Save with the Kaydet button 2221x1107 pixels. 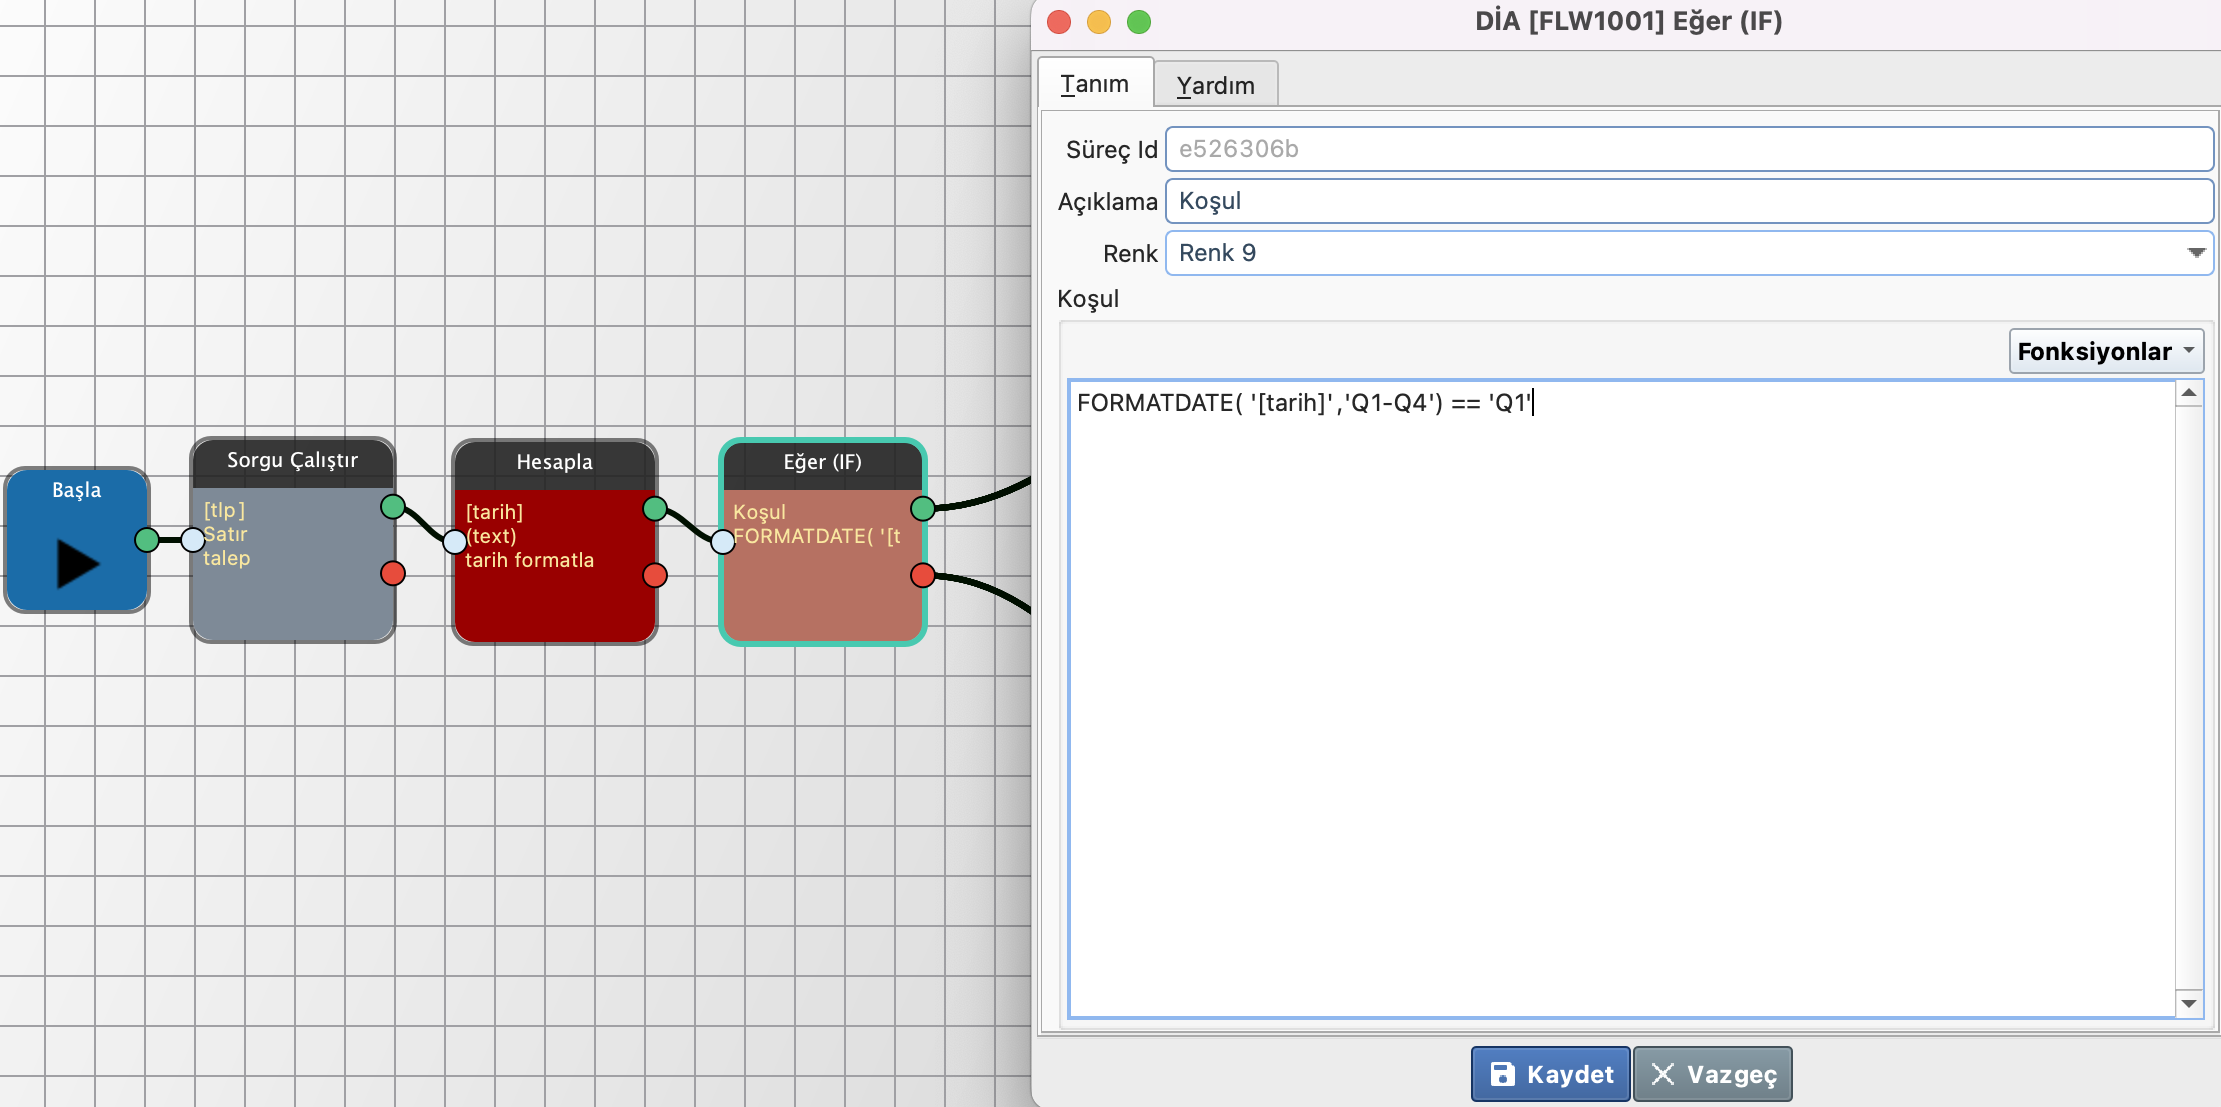[1550, 1074]
